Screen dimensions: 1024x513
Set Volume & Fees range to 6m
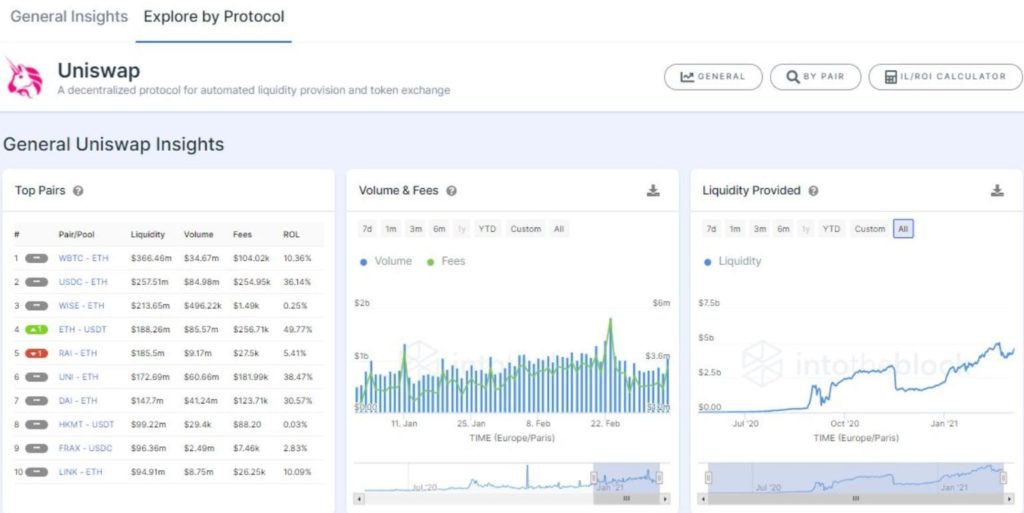pyautogui.click(x=440, y=229)
